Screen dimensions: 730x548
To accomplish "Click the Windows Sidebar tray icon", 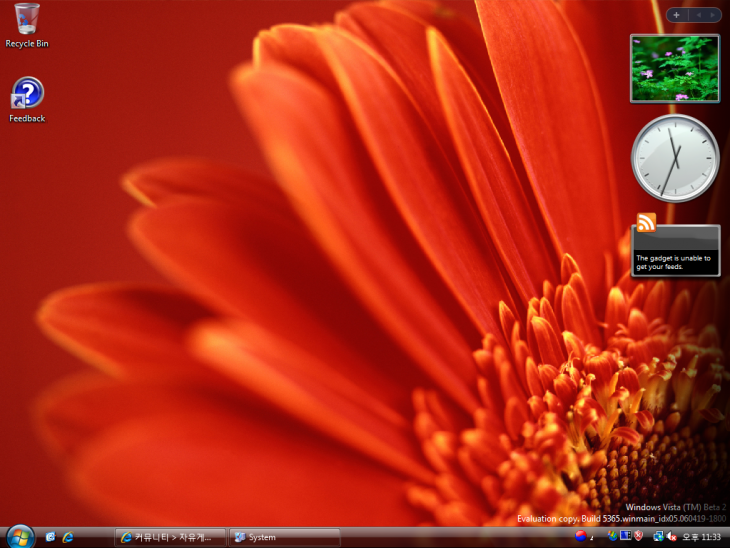I will [x=613, y=536].
